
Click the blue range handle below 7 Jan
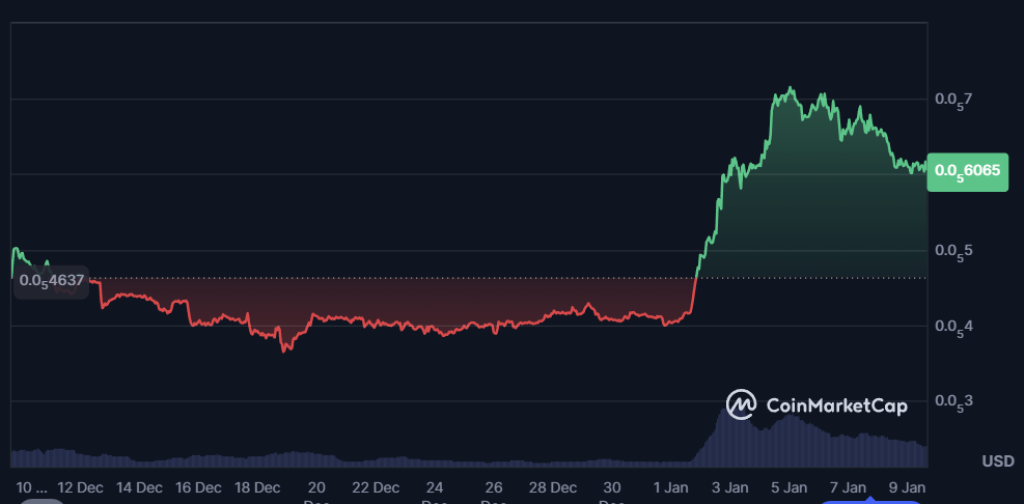click(848, 500)
